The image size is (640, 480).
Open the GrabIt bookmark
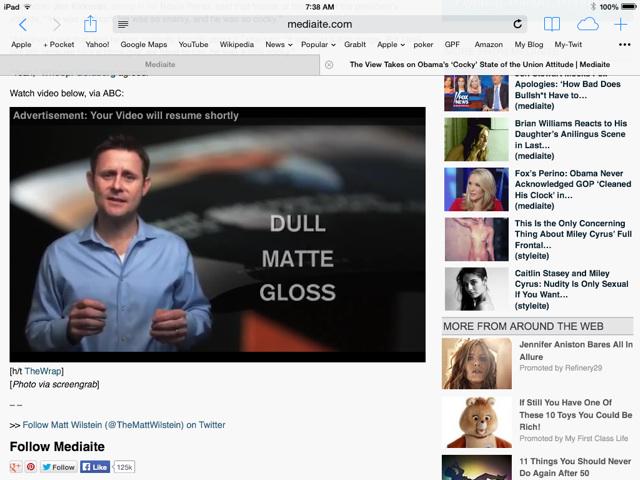pyautogui.click(x=355, y=44)
